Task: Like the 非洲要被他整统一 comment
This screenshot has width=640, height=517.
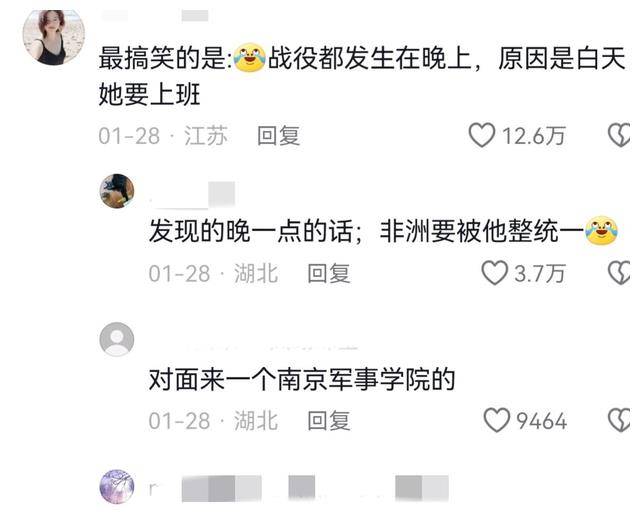Action: point(494,273)
